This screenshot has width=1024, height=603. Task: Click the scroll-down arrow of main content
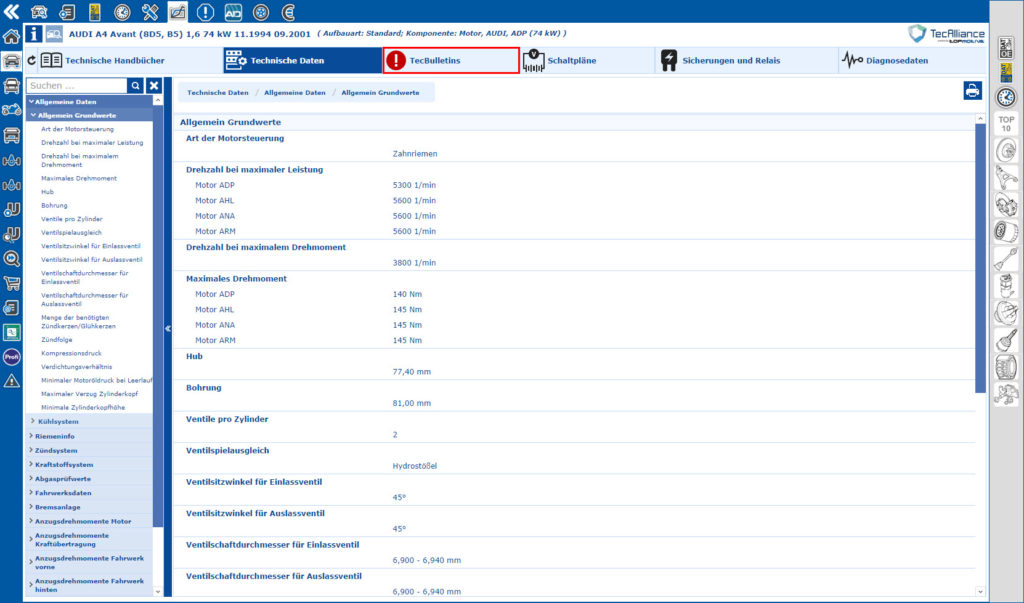point(980,591)
